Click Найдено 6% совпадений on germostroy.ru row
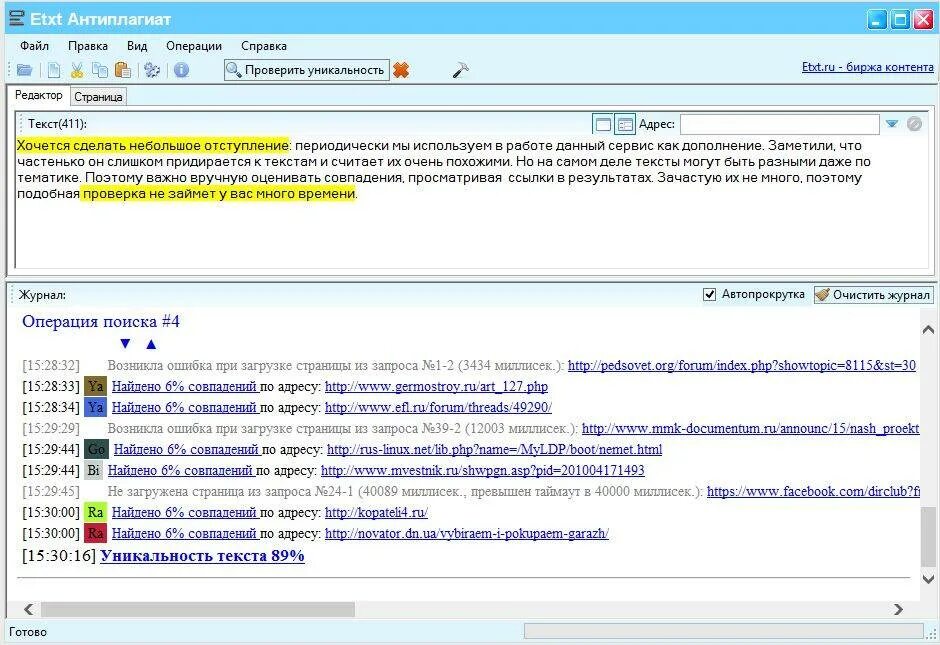The width and height of the screenshot is (940, 645). (x=184, y=386)
